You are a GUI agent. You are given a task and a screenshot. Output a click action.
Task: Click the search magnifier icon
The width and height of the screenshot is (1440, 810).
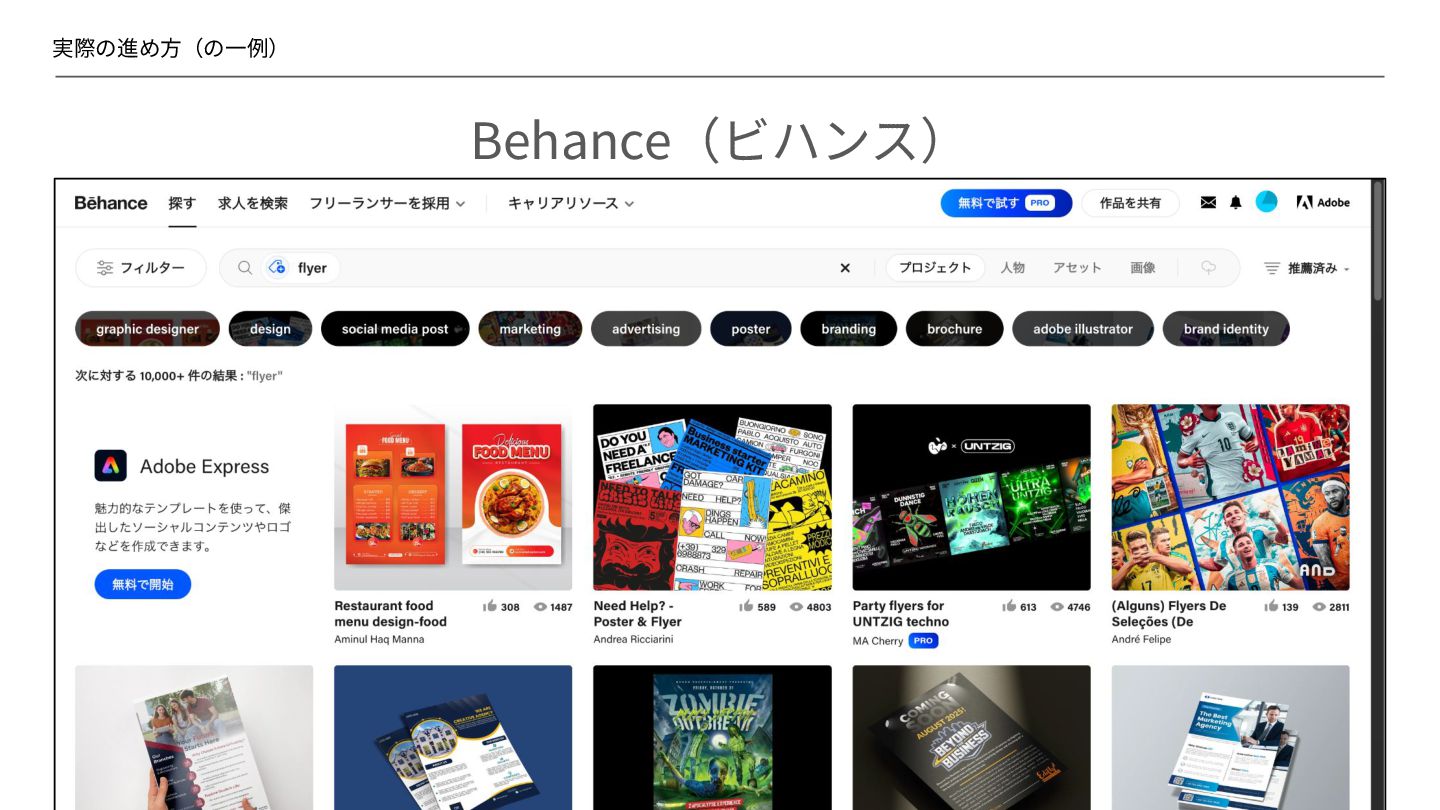245,268
